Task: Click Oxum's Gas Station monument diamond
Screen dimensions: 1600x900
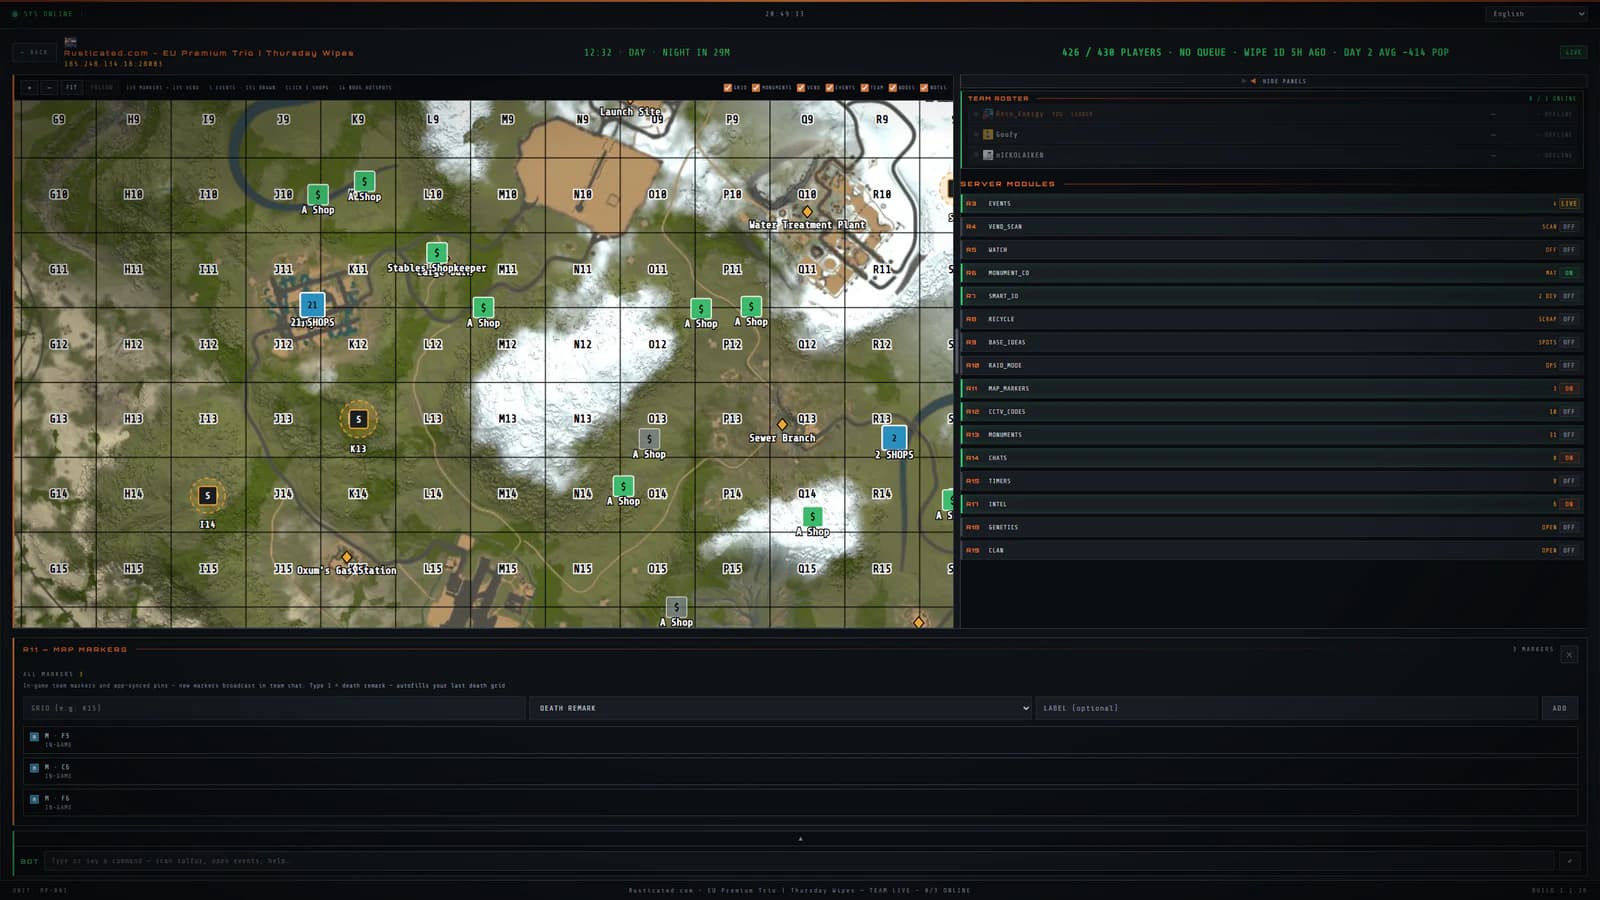Action: [x=346, y=557]
